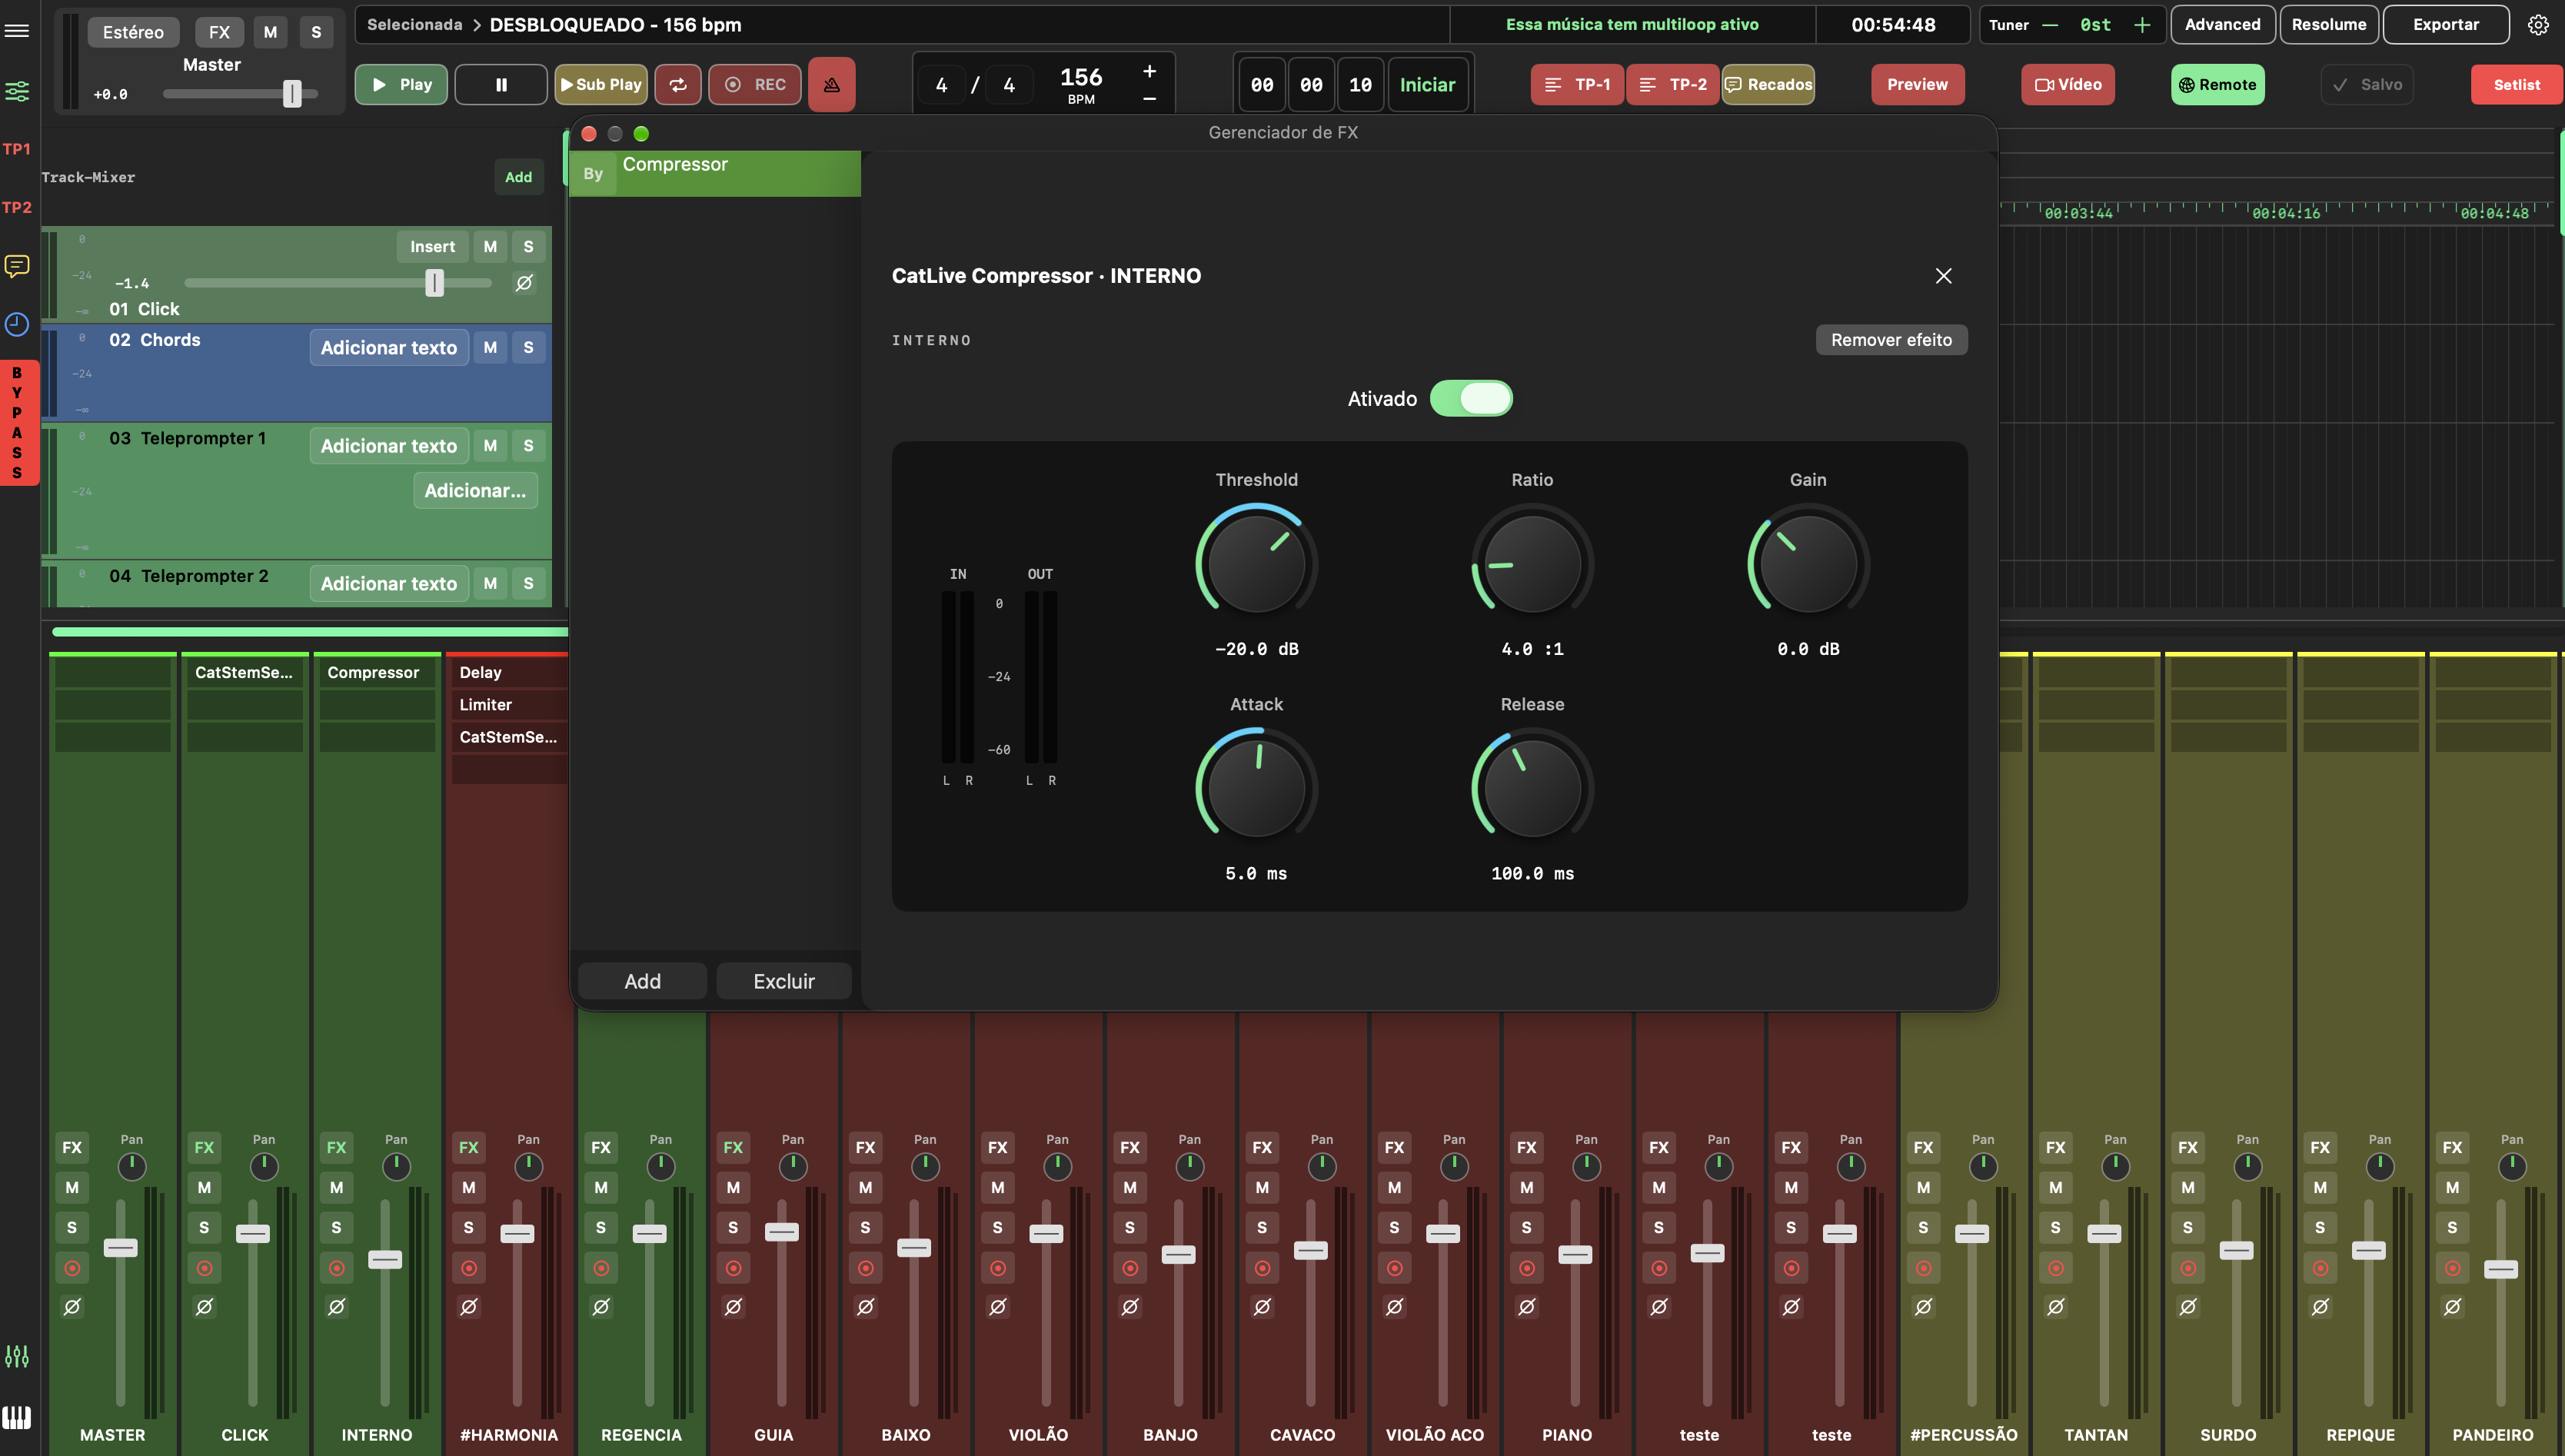
Task: Mute the GUIA mixer channel
Action: [733, 1187]
